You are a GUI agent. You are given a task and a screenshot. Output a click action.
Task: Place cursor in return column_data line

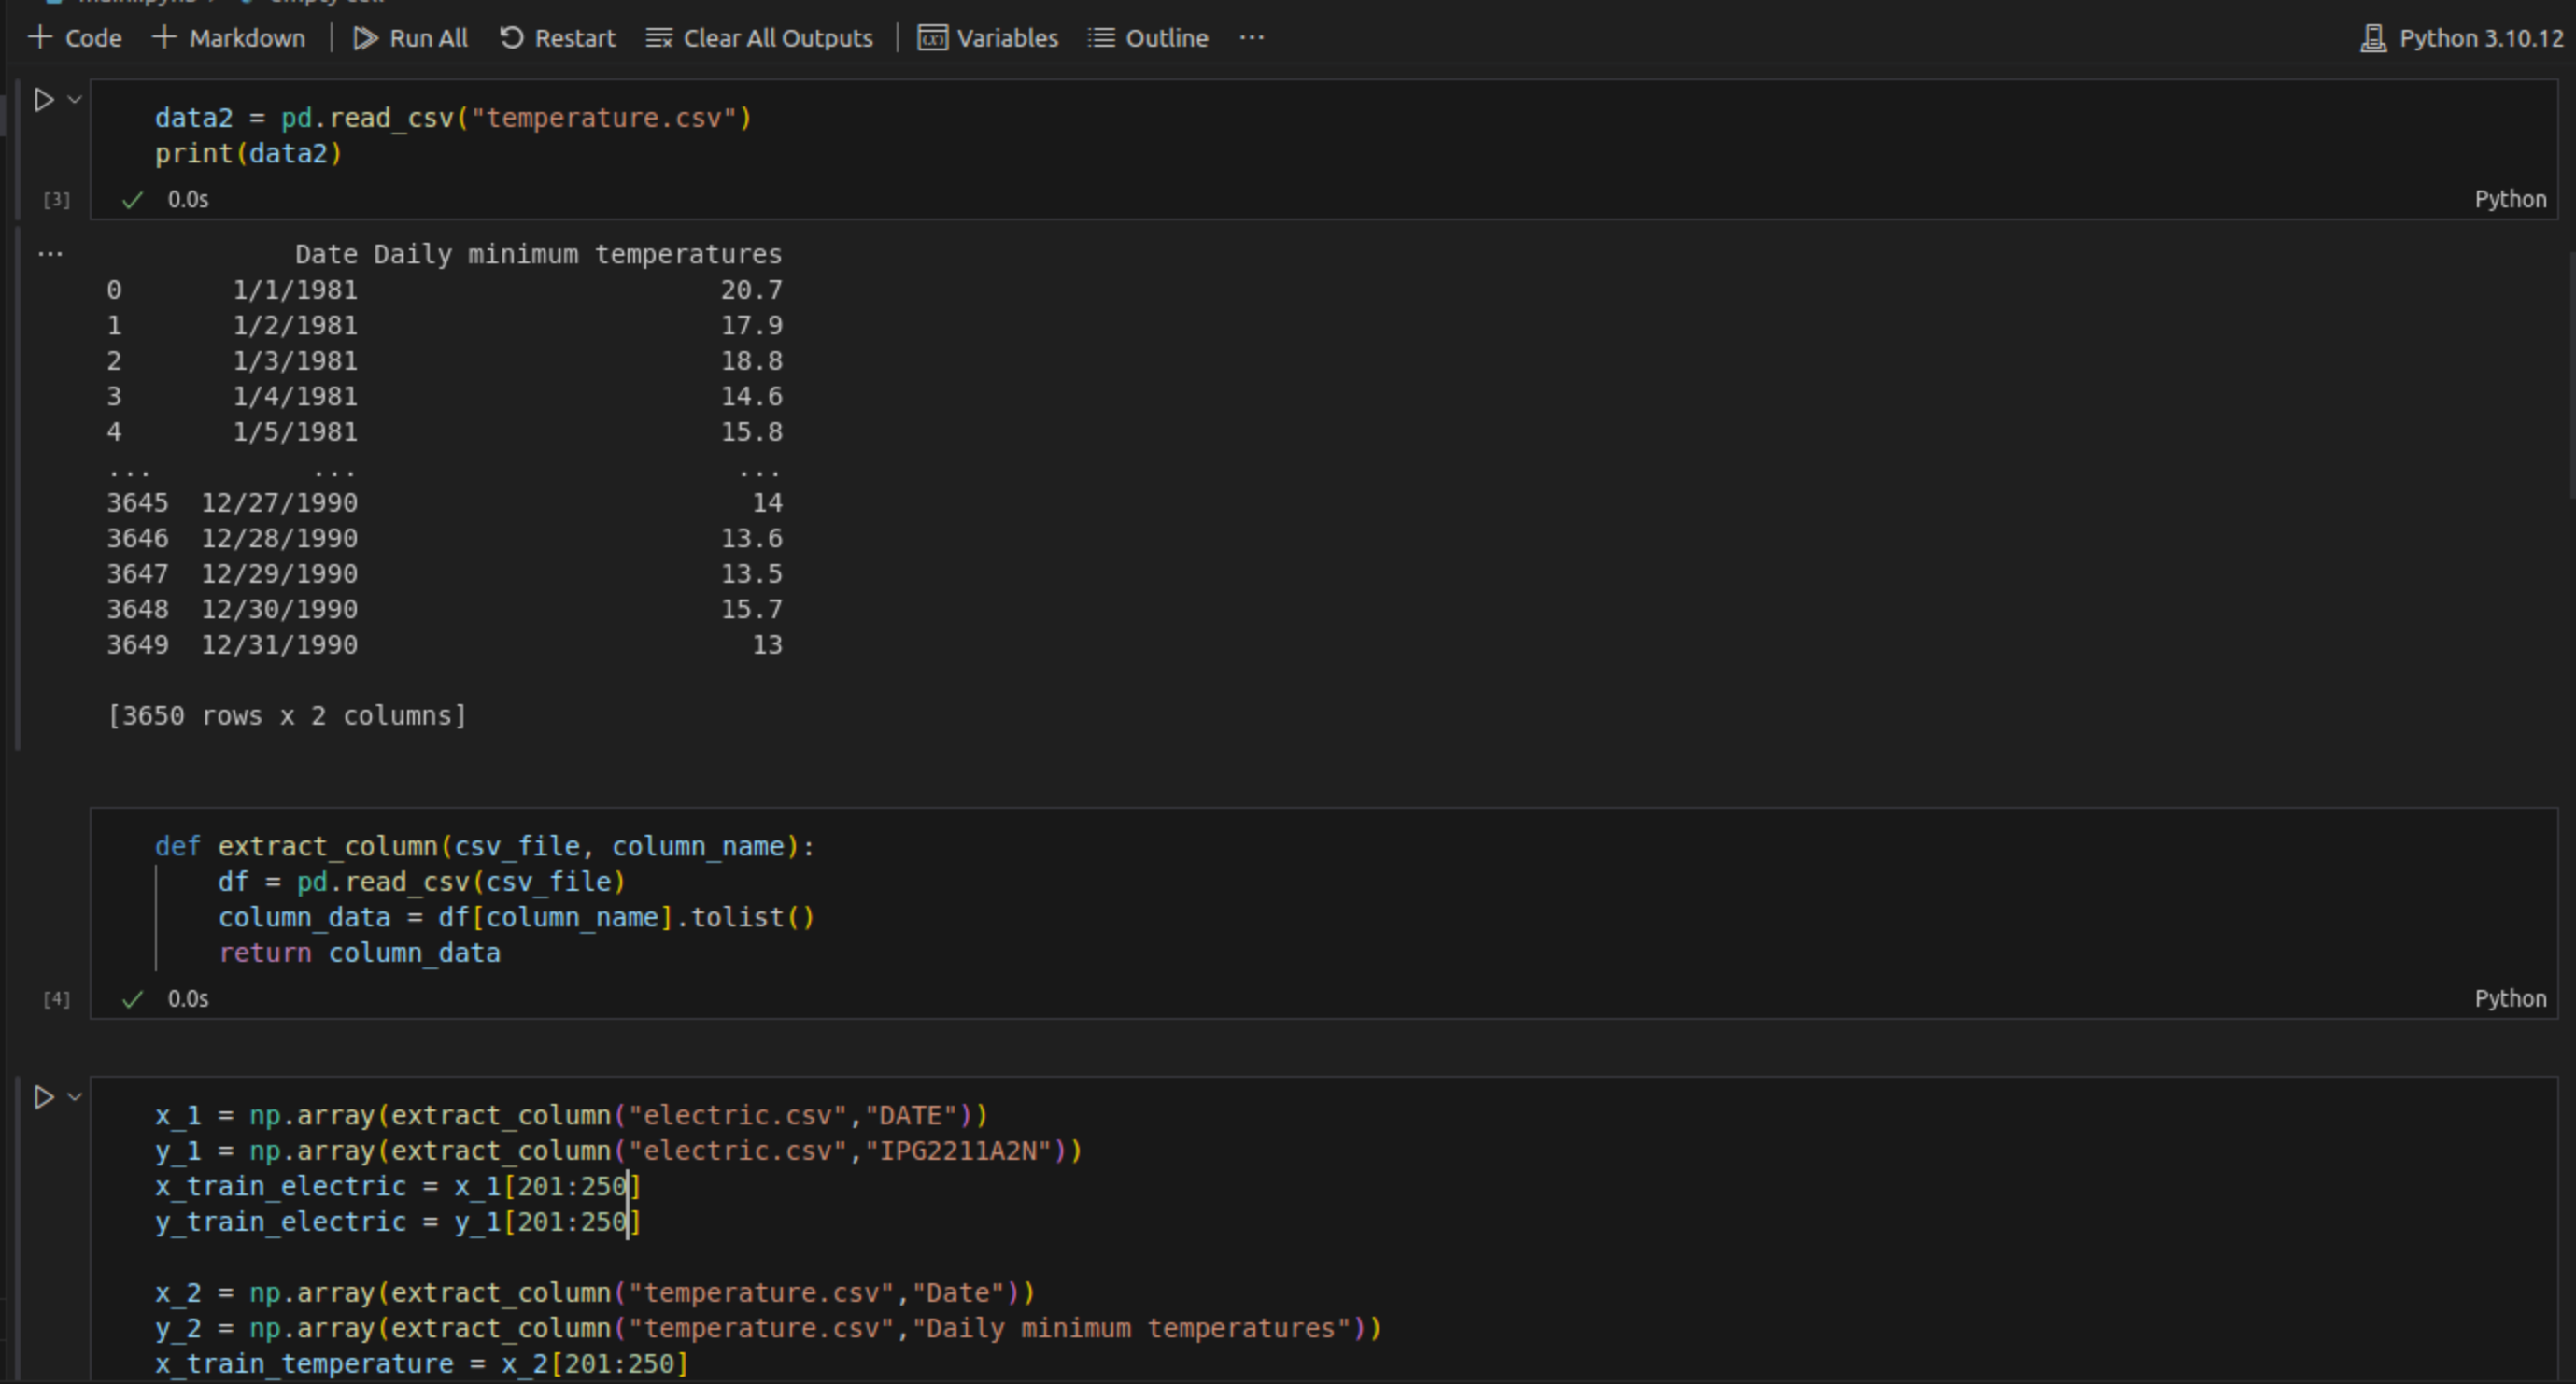[360, 953]
